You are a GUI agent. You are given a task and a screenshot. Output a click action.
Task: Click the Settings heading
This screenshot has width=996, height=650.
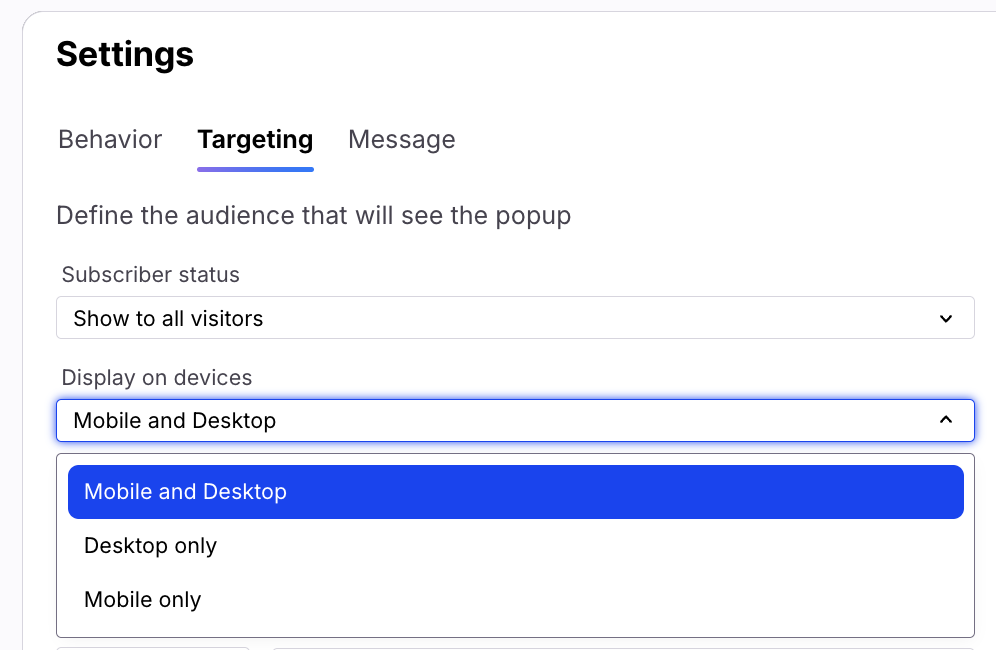coord(125,54)
